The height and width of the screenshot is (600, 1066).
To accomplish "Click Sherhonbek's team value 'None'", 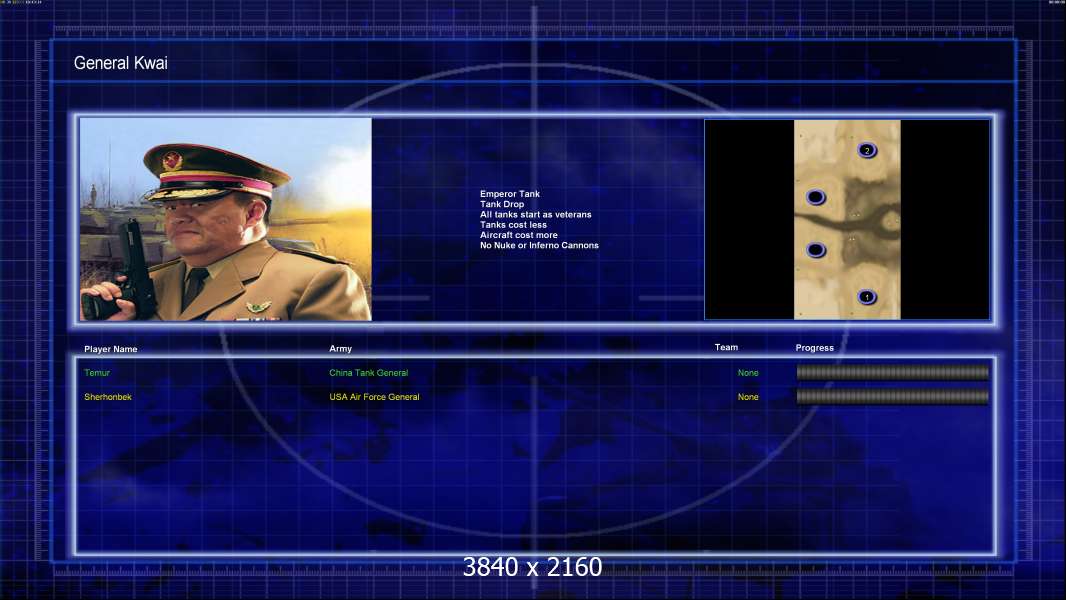I will pos(748,397).
